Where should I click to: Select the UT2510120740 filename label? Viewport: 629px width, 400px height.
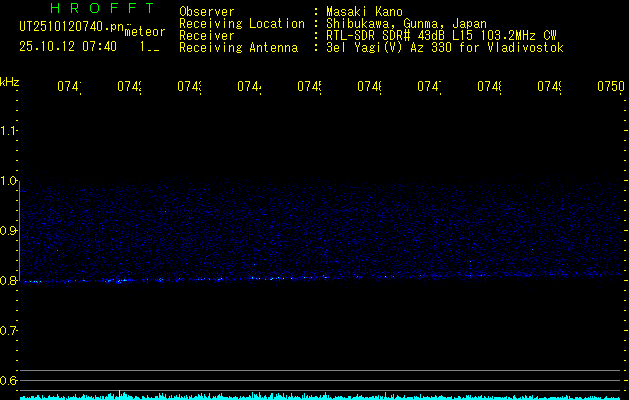[x=70, y=26]
